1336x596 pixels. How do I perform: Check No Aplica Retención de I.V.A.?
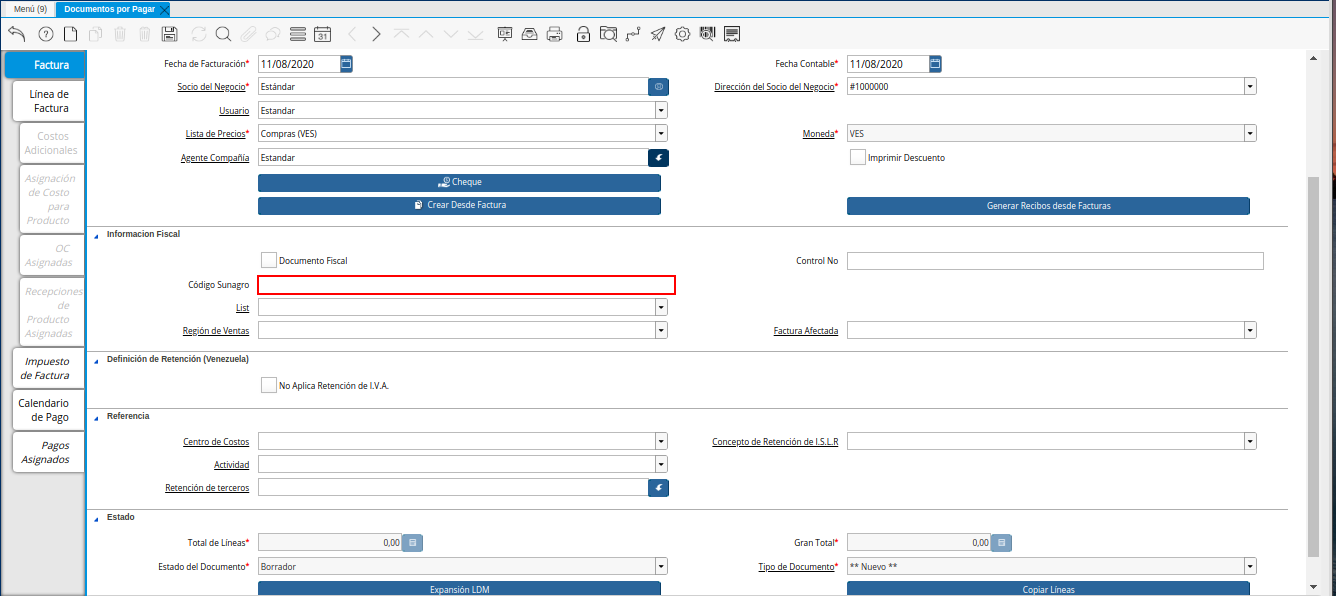click(x=268, y=385)
